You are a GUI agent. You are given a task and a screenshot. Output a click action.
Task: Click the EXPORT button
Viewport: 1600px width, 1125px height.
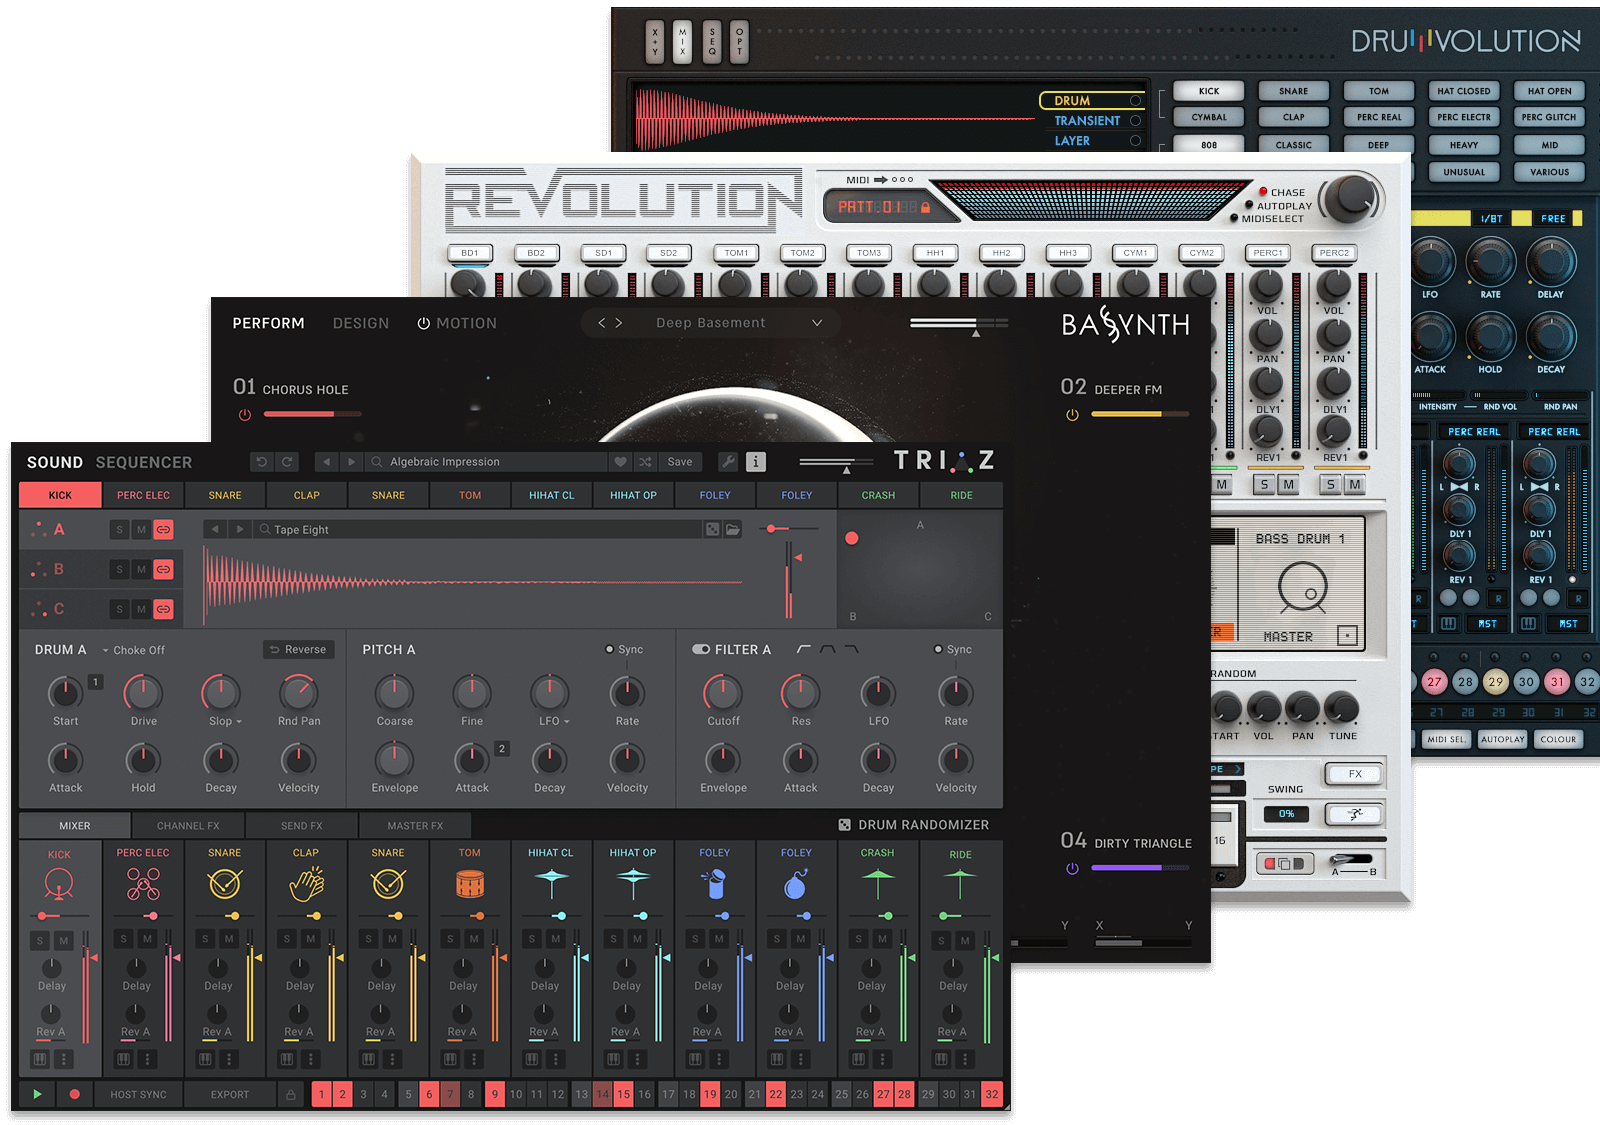pos(228,1094)
